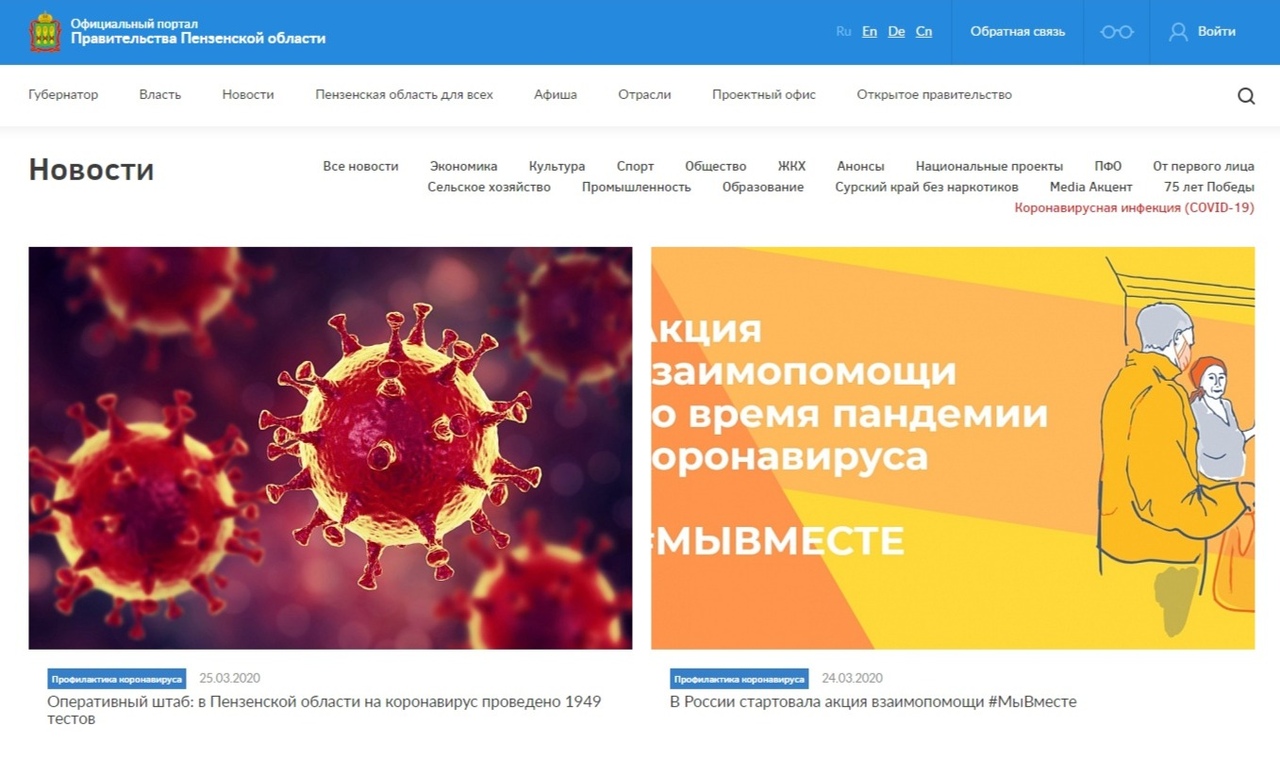Filter news by Культура category
1280x759 pixels.
click(557, 167)
